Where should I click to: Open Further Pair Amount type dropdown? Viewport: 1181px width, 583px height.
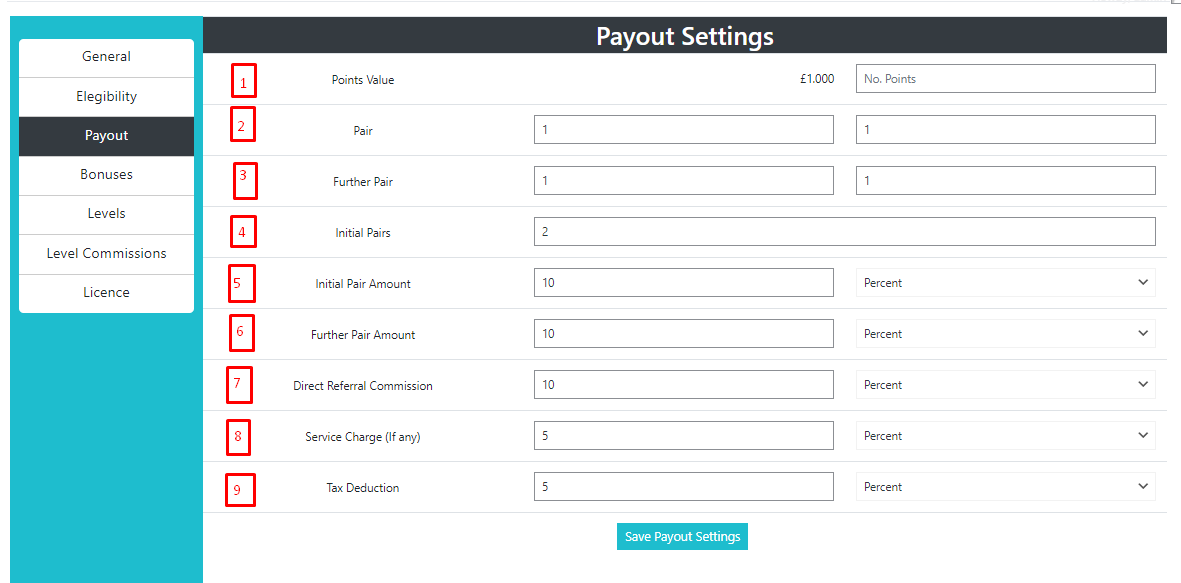pyautogui.click(x=1005, y=334)
